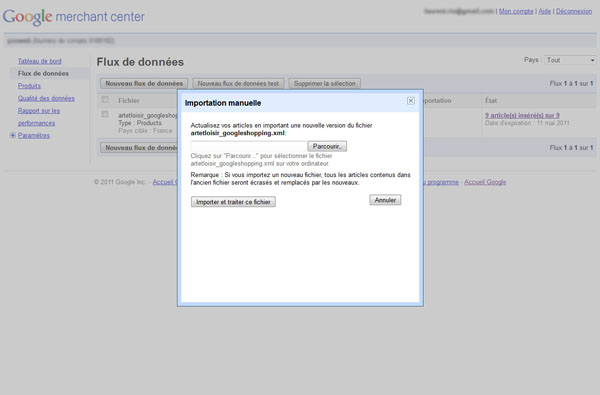Click the Importation manuelle dialog title
The width and height of the screenshot is (600, 395).
pyautogui.click(x=223, y=103)
